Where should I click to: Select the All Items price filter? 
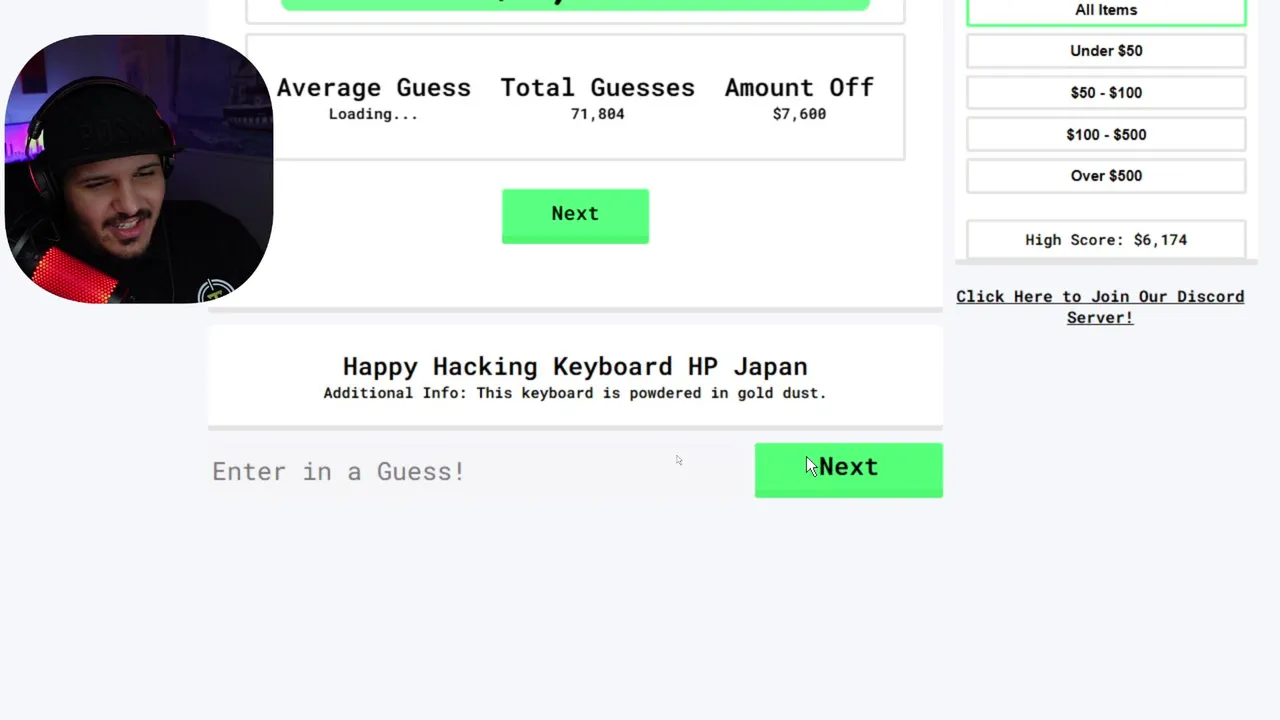click(1106, 11)
